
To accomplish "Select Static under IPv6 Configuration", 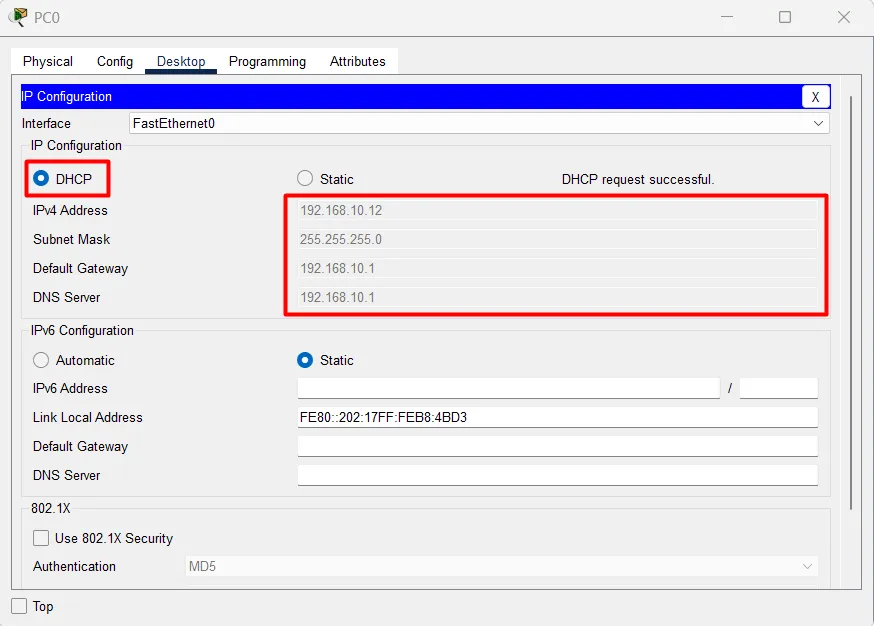I will [304, 360].
